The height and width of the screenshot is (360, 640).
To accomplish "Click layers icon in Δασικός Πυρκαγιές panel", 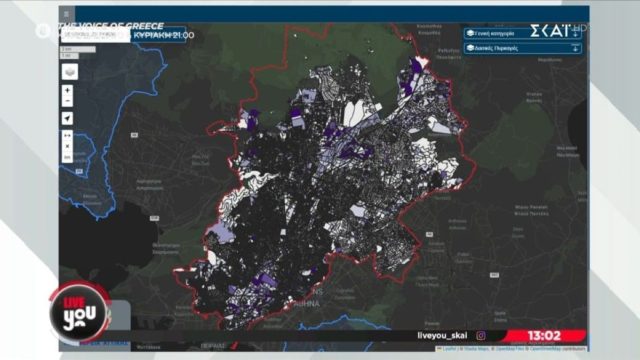I will [470, 48].
